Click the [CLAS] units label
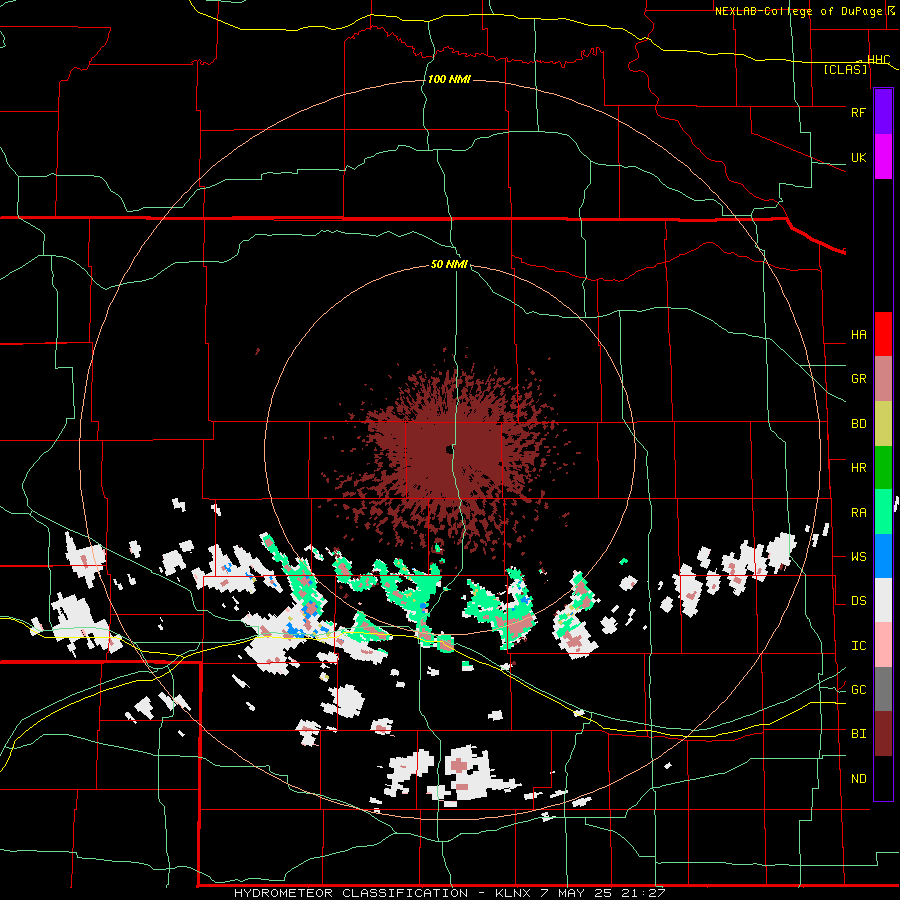The image size is (900, 900). tap(845, 69)
